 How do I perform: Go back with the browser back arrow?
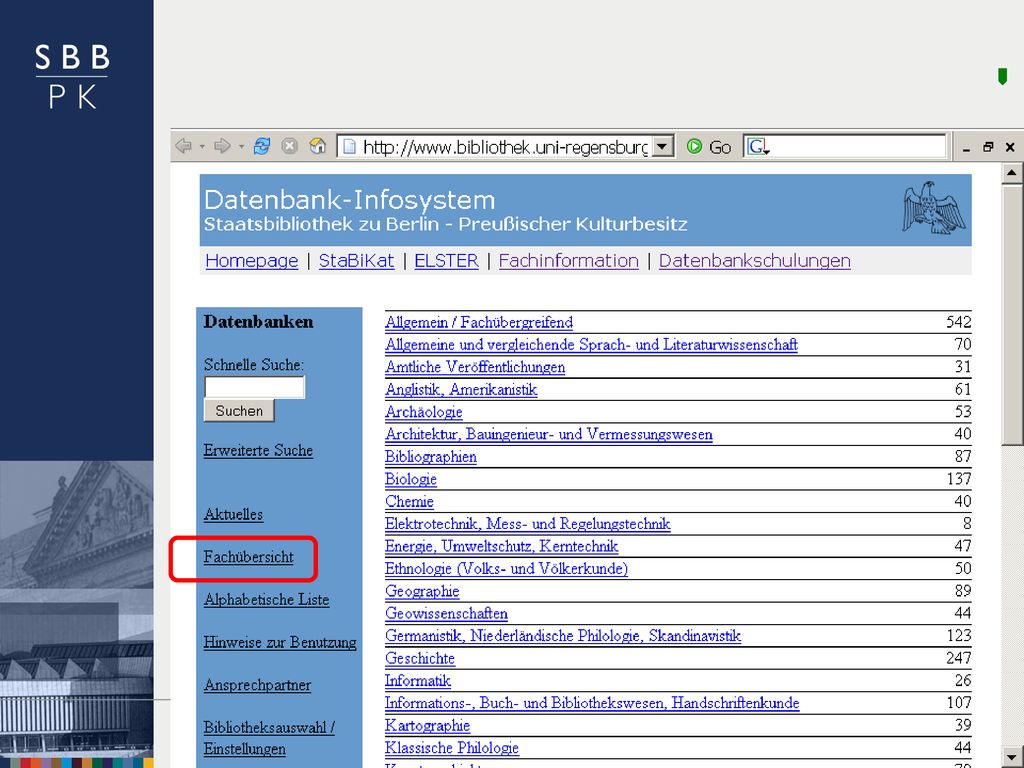184,146
